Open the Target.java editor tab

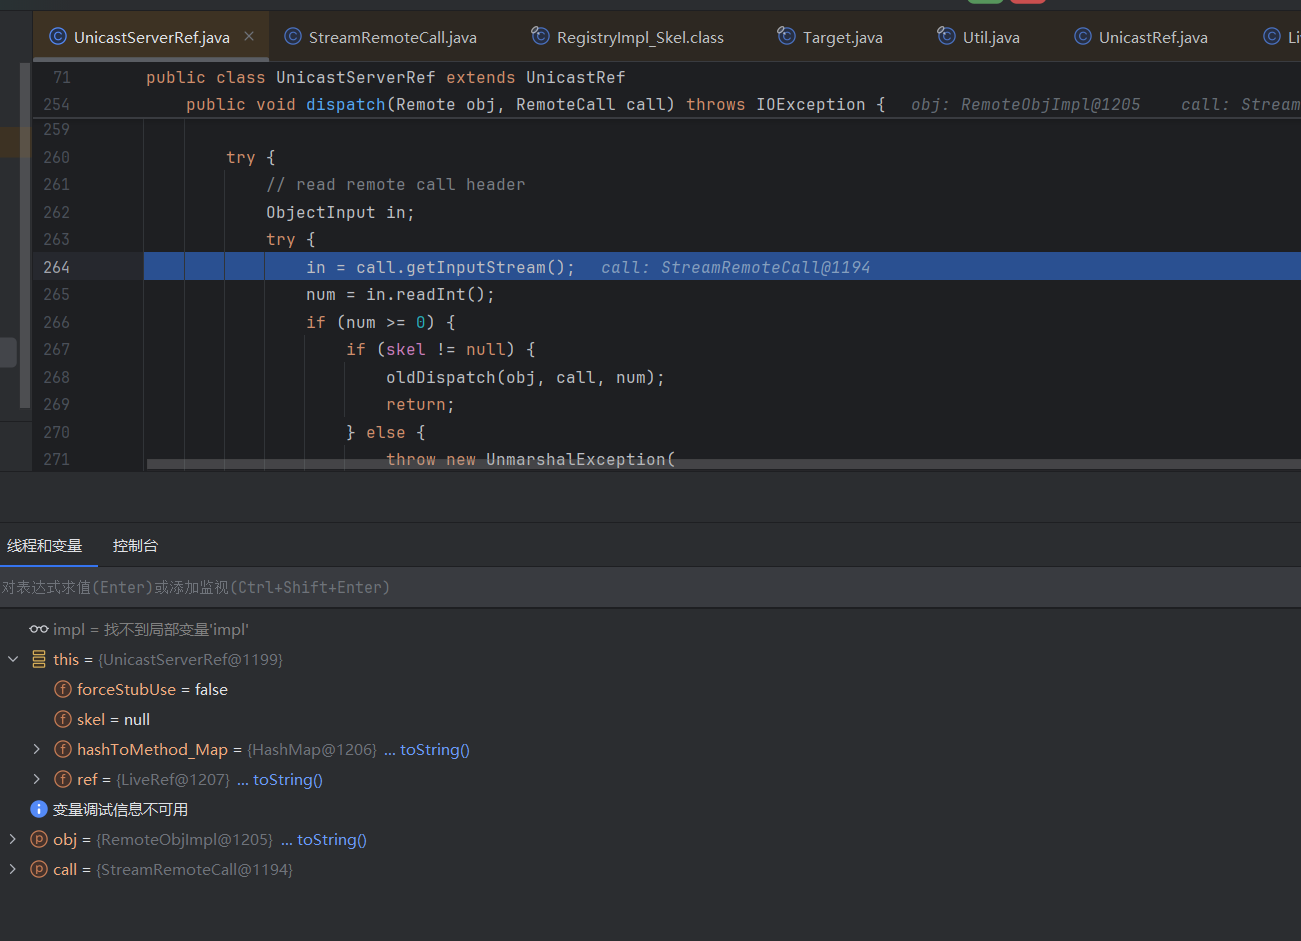841,38
